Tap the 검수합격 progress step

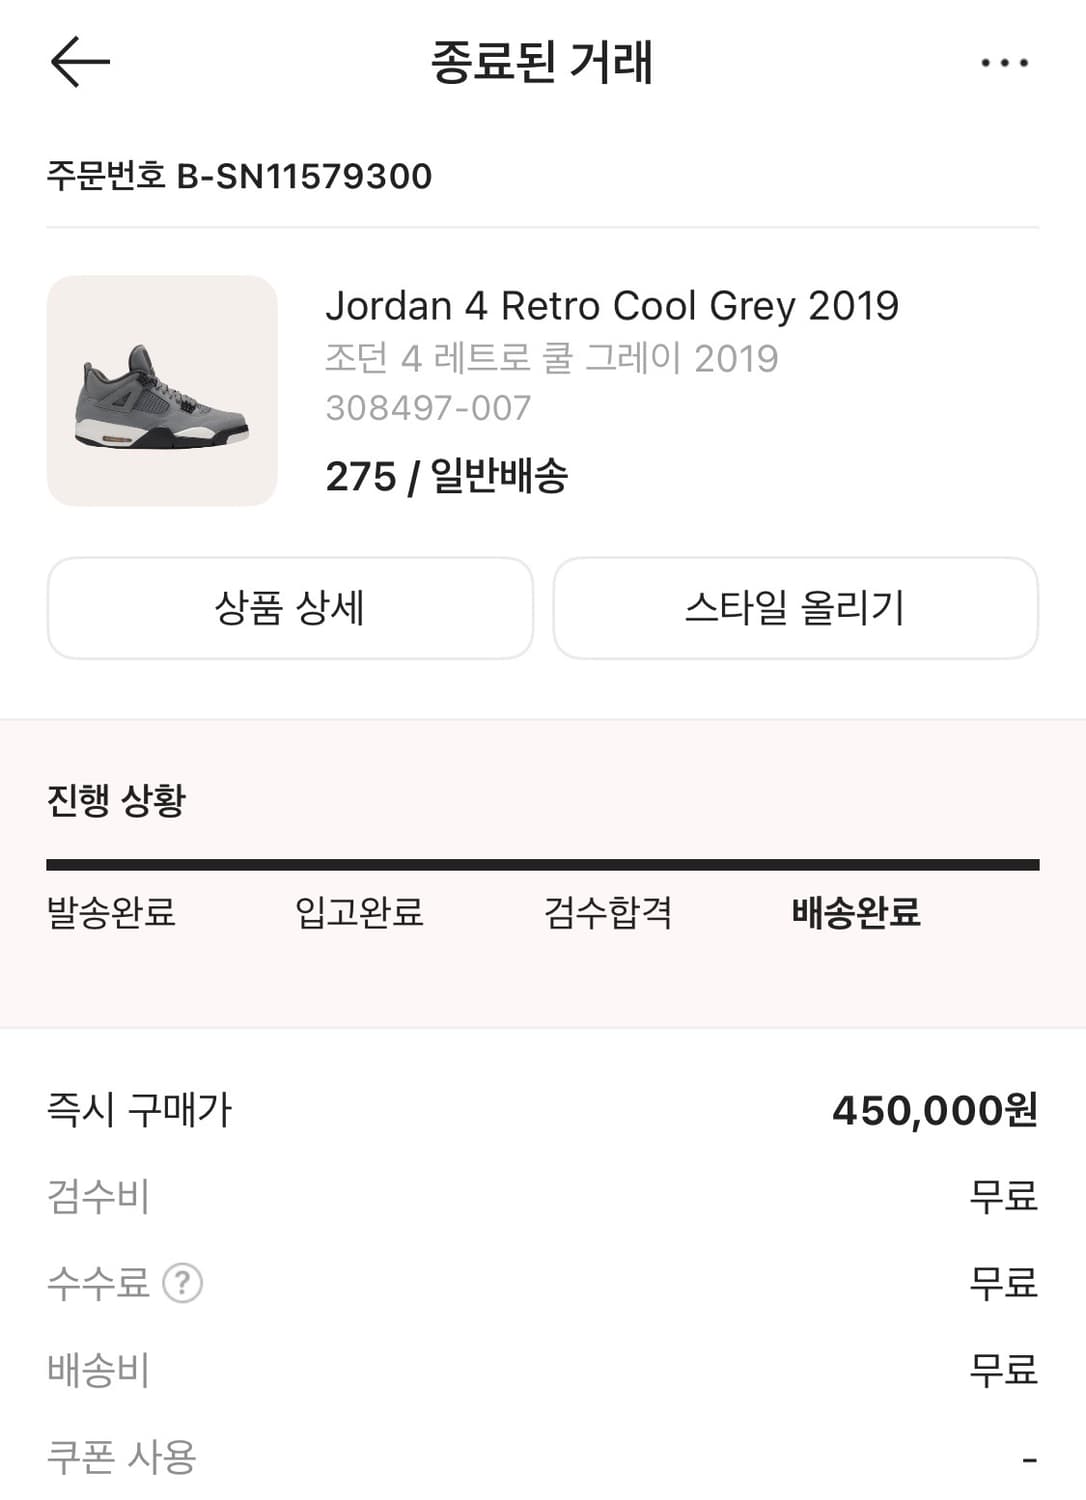(x=607, y=912)
